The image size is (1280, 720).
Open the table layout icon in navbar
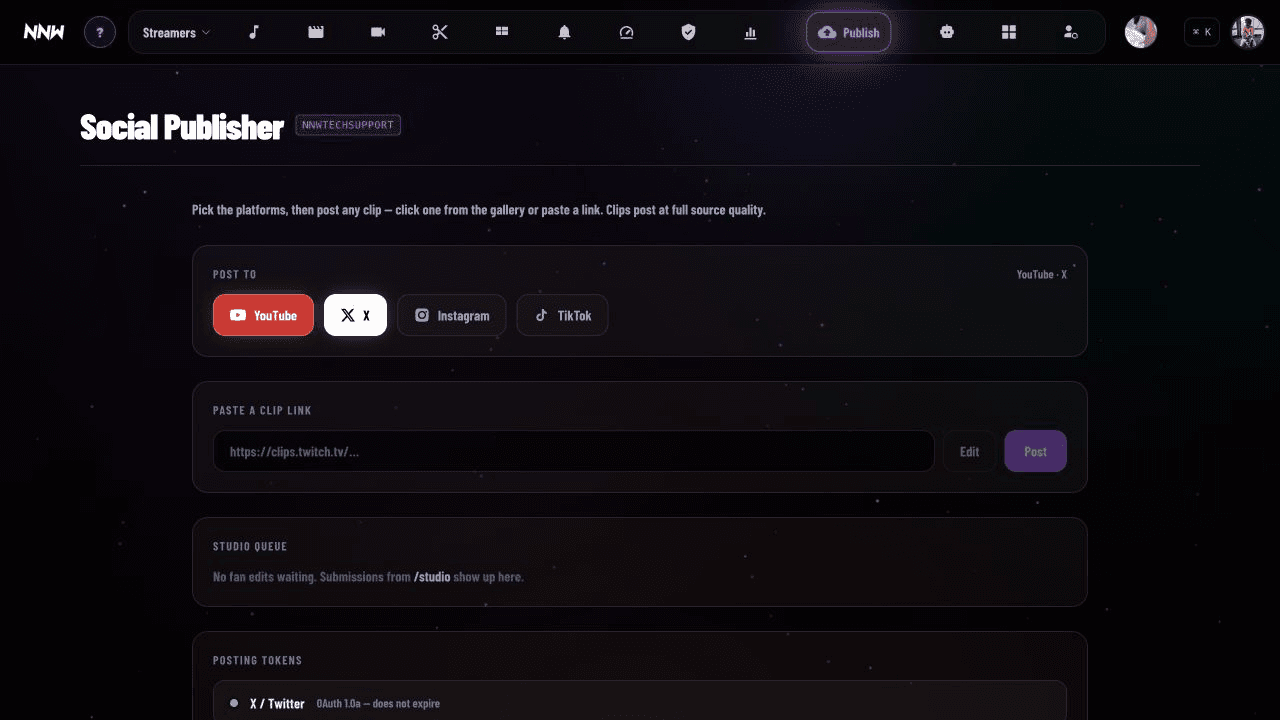[502, 33]
